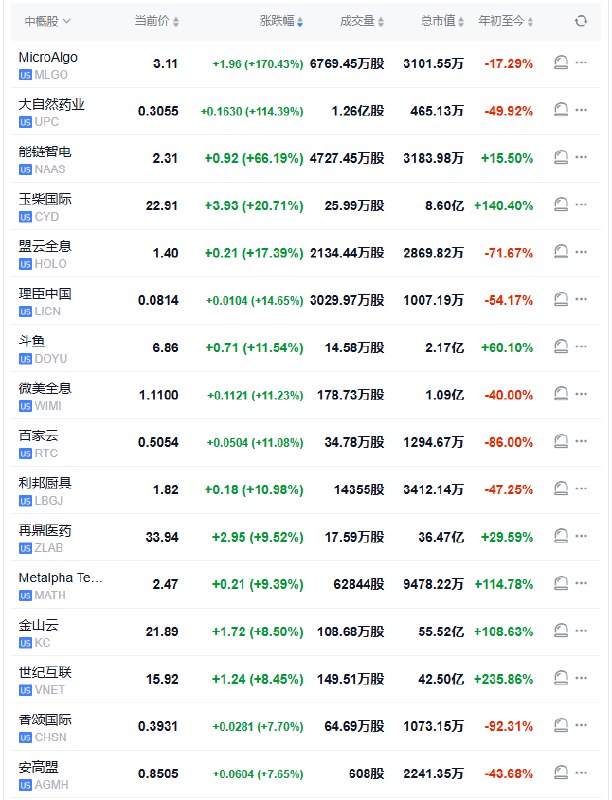The image size is (612, 800).
Task: Open more options for 理臣中国
Action: tap(581, 299)
